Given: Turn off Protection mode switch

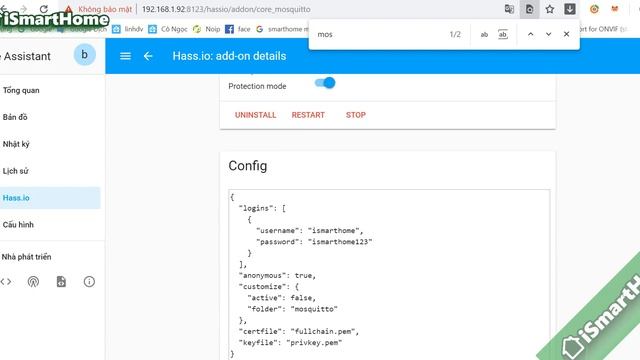Looking at the screenshot, I should [325, 83].
